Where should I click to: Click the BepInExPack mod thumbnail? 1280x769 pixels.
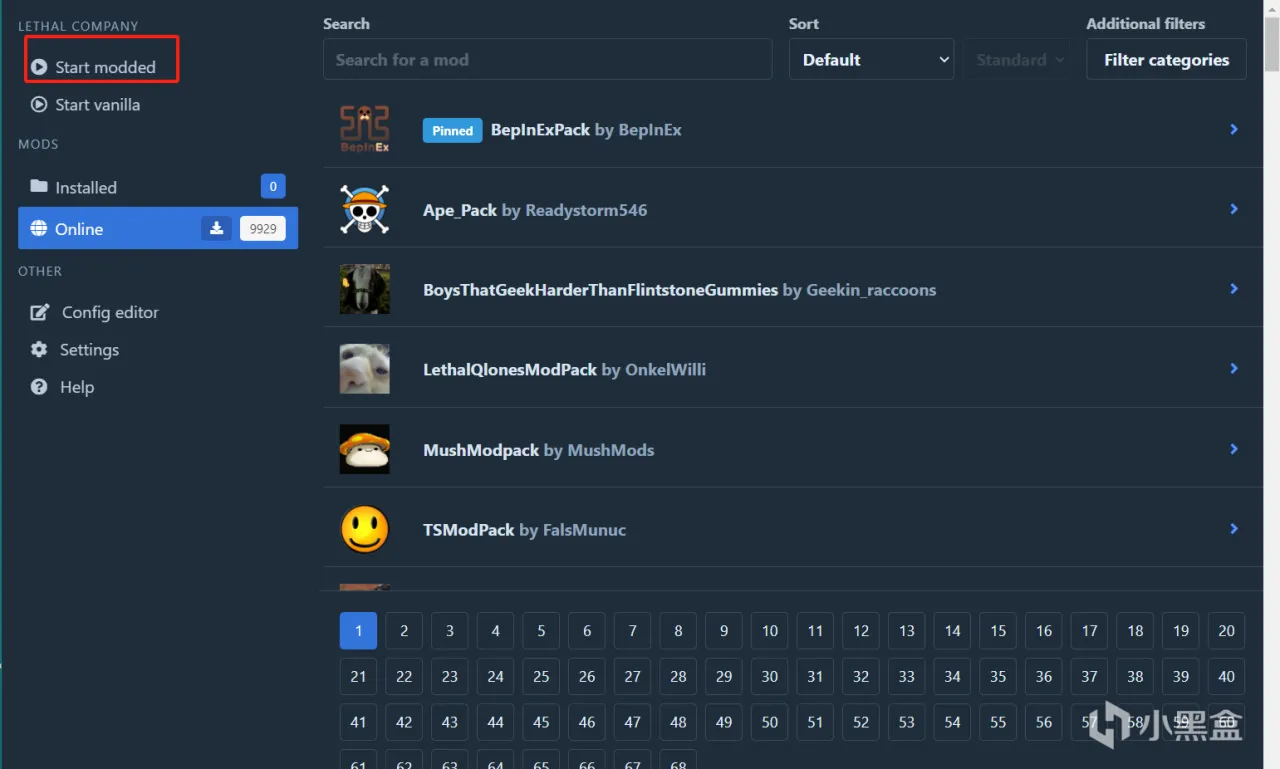pyautogui.click(x=364, y=129)
